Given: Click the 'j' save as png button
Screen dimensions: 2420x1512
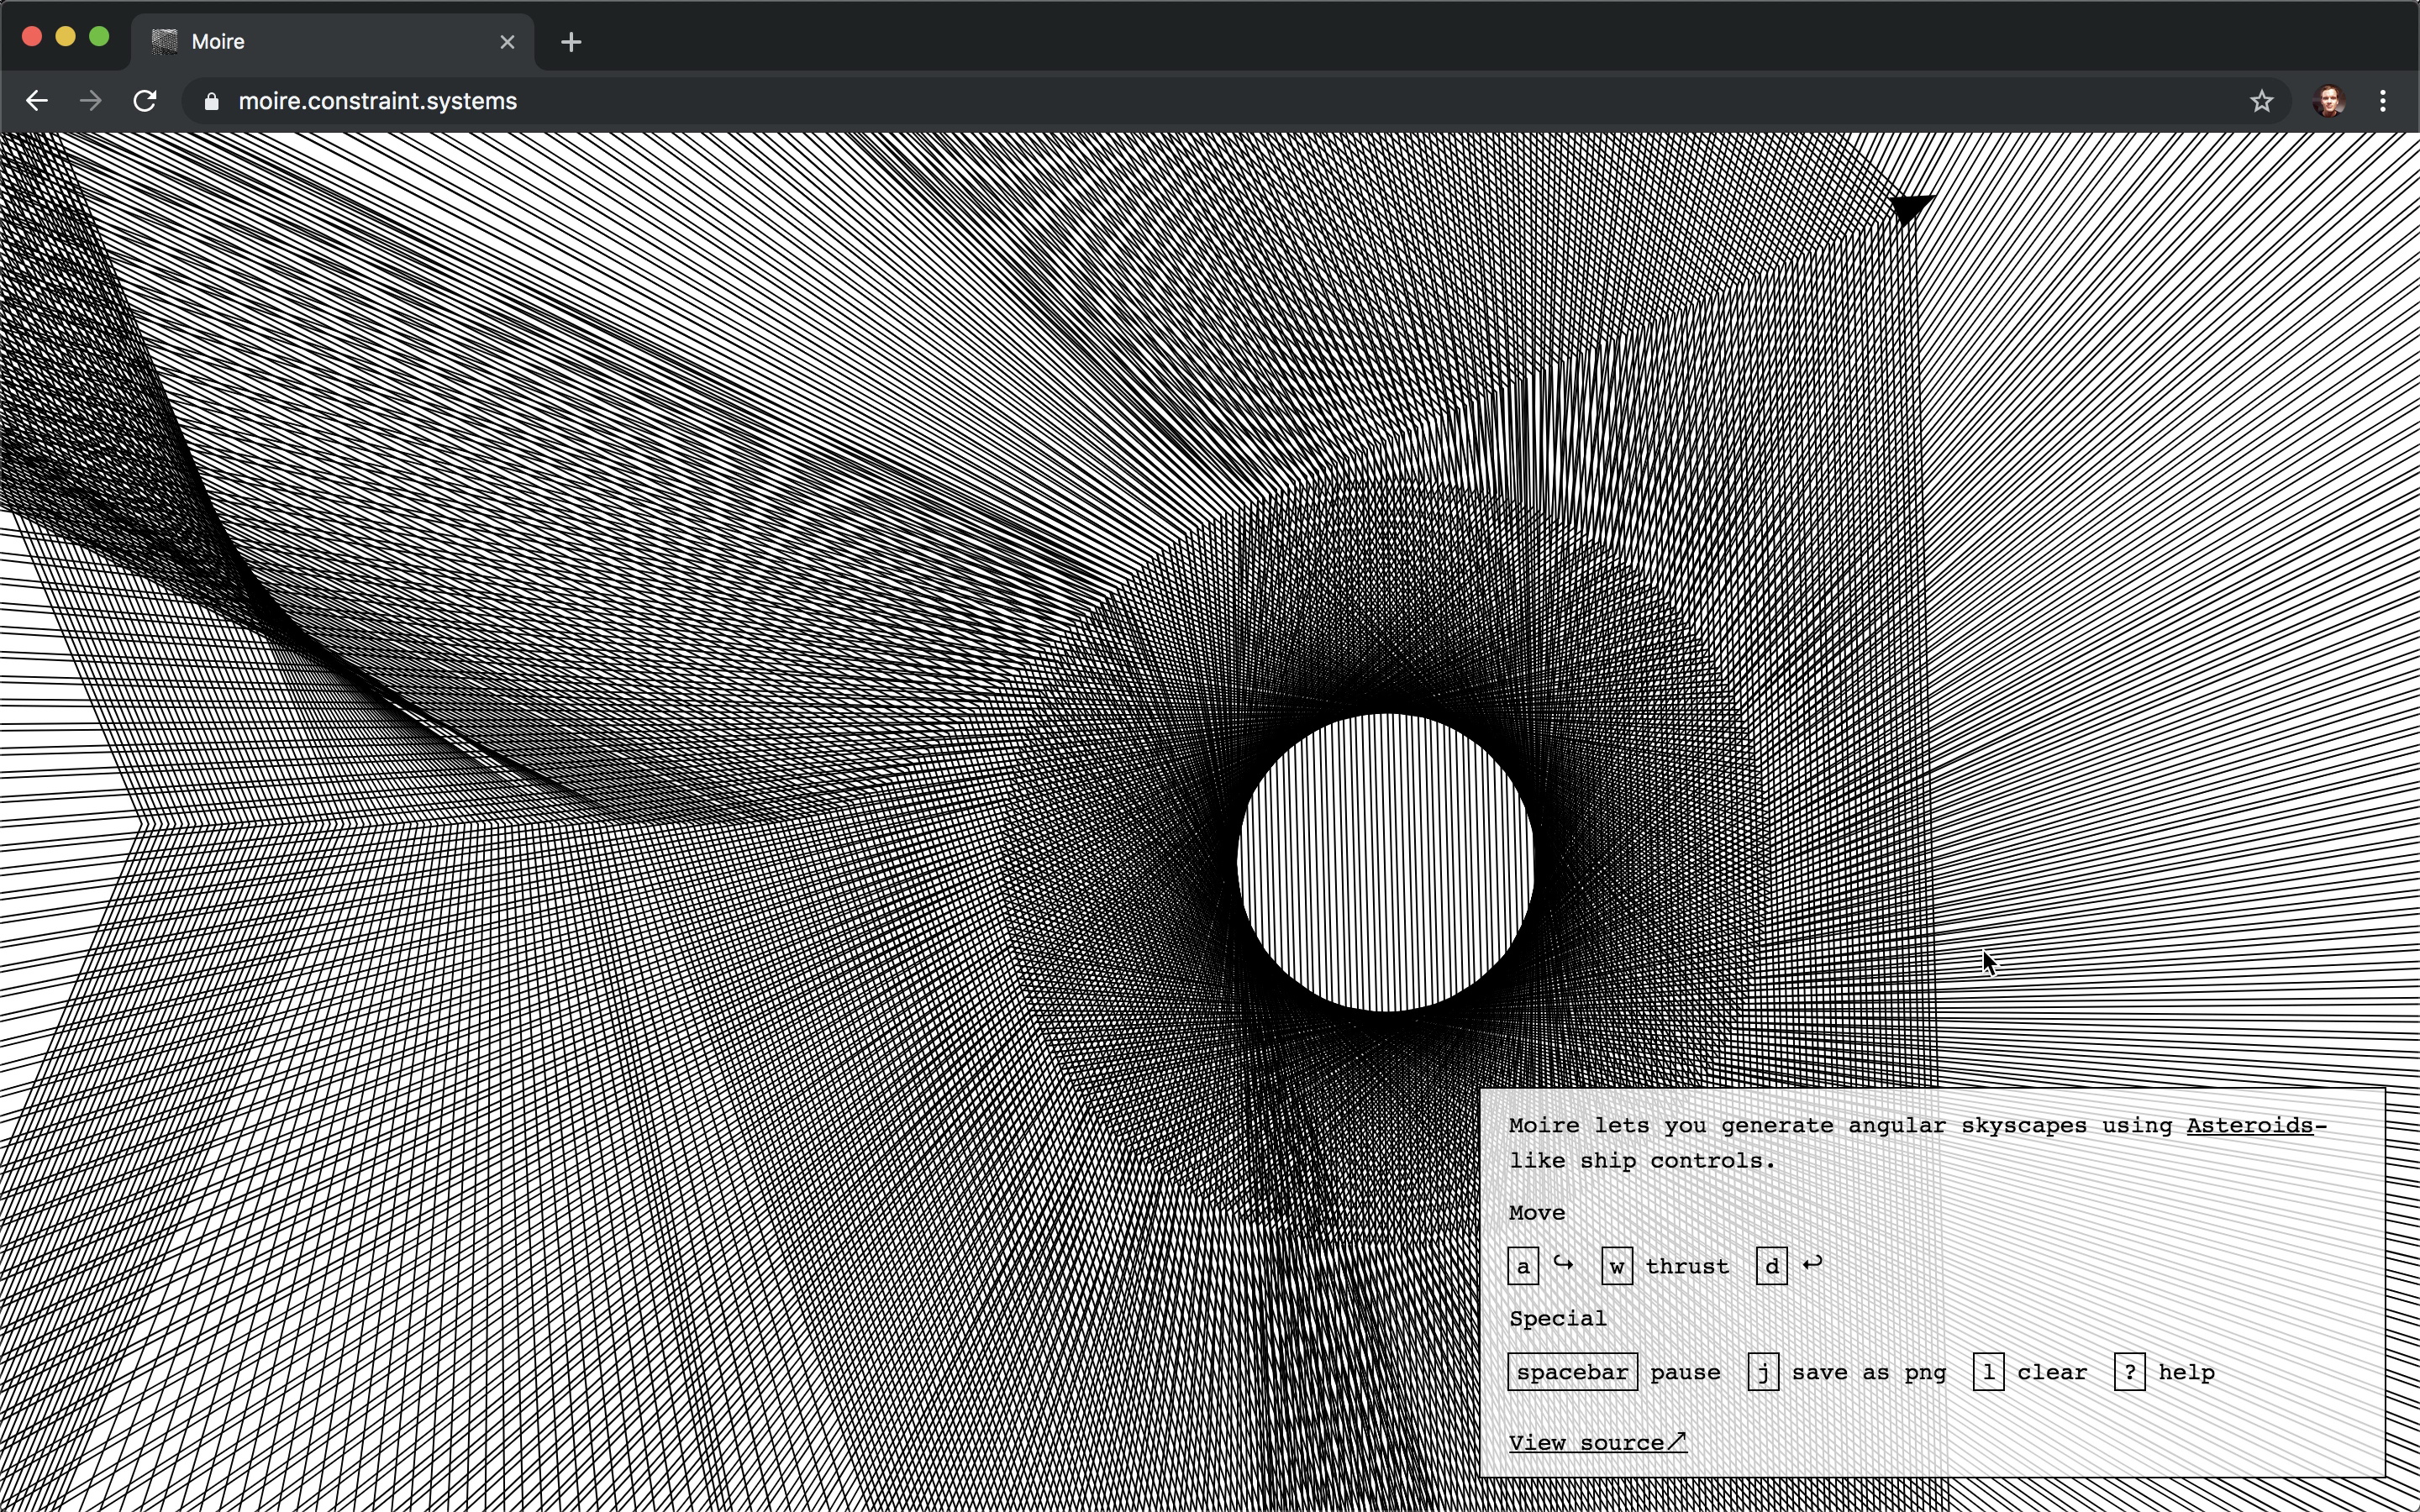Looking at the screenshot, I should (1763, 1372).
